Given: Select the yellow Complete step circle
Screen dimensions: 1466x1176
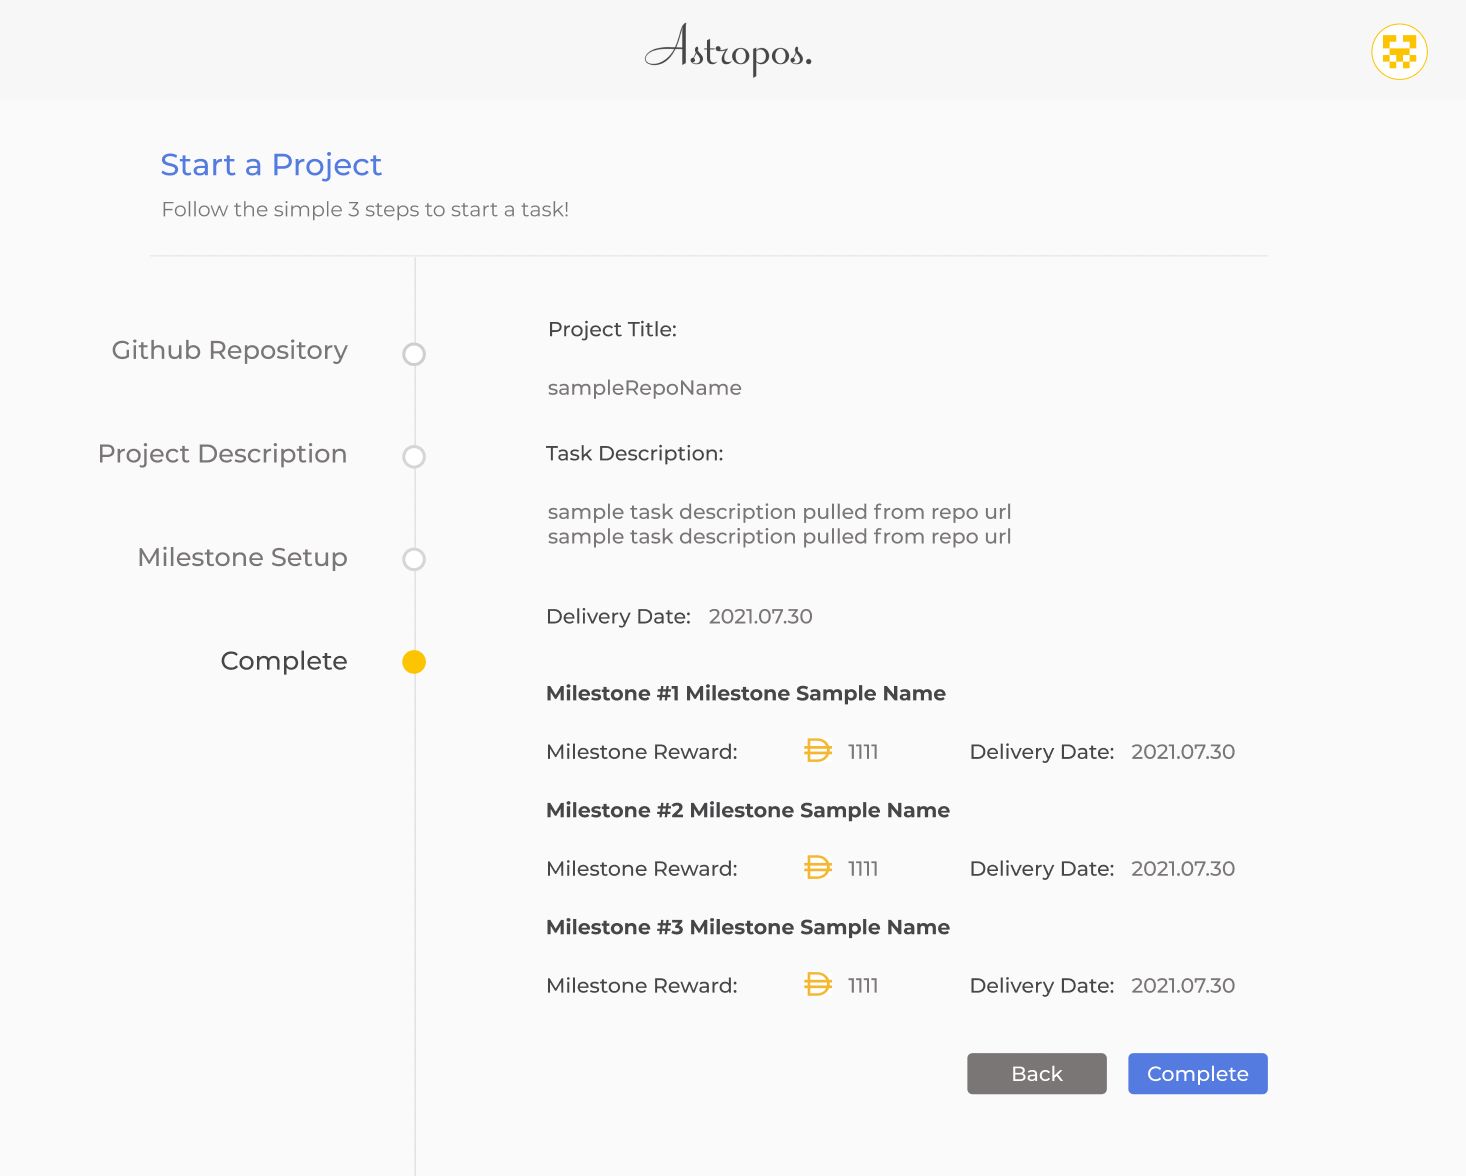Looking at the screenshot, I should 414,662.
